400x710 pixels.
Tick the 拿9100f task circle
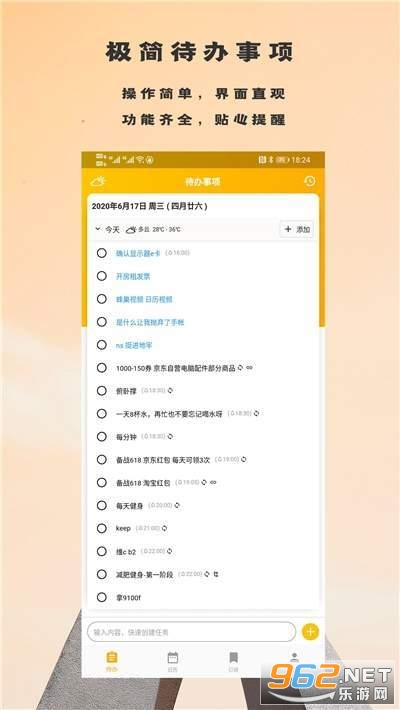point(102,597)
